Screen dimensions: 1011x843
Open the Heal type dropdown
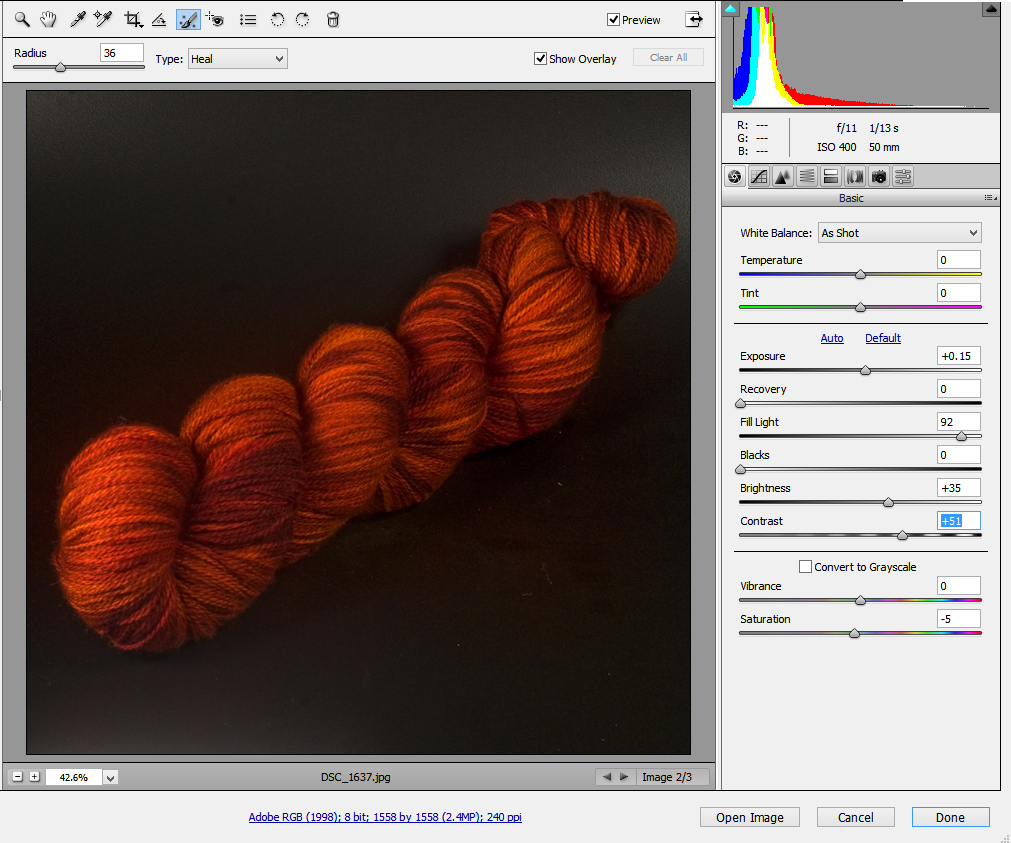237,59
